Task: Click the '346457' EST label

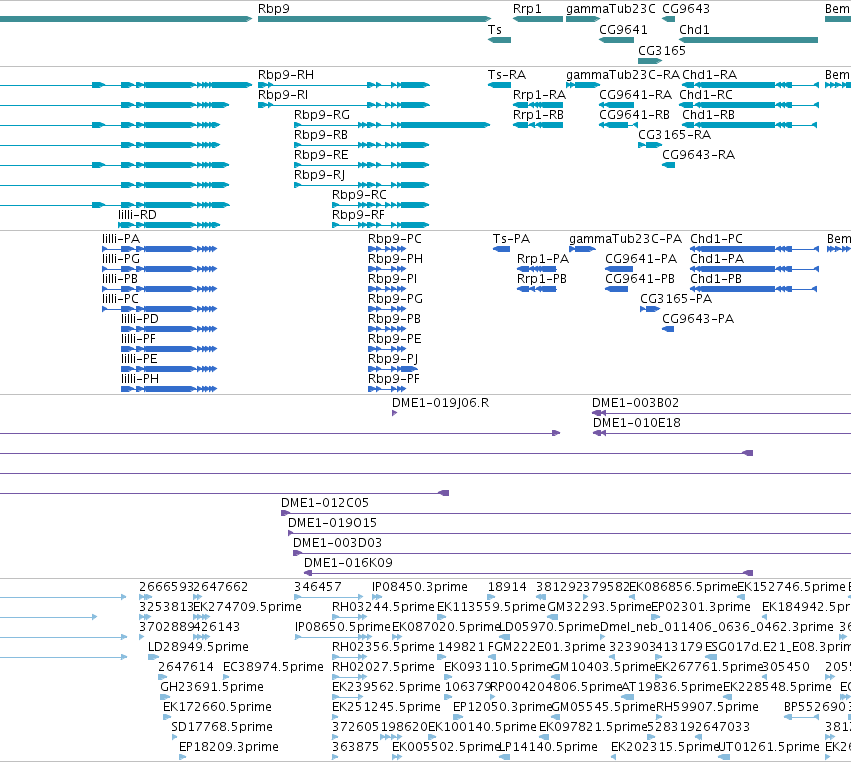Action: tap(317, 587)
